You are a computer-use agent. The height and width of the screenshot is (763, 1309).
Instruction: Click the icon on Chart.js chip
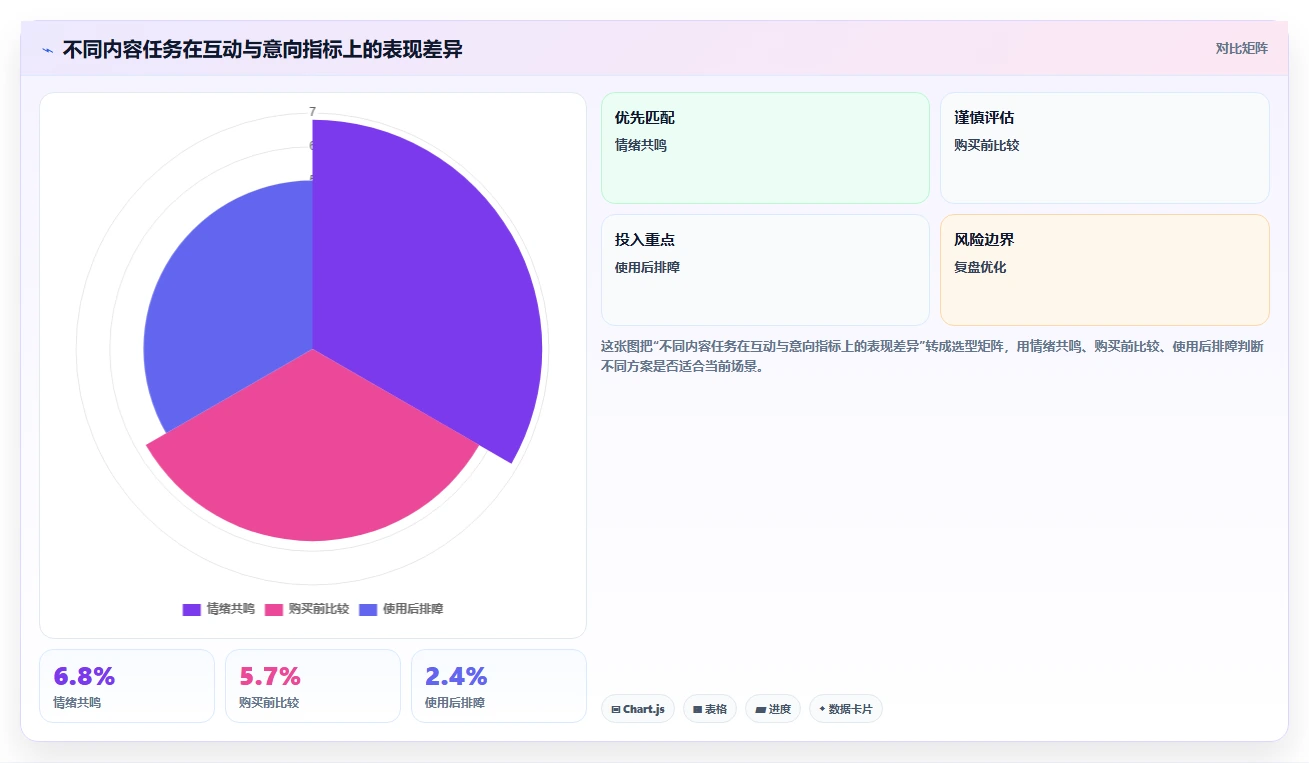click(x=616, y=709)
